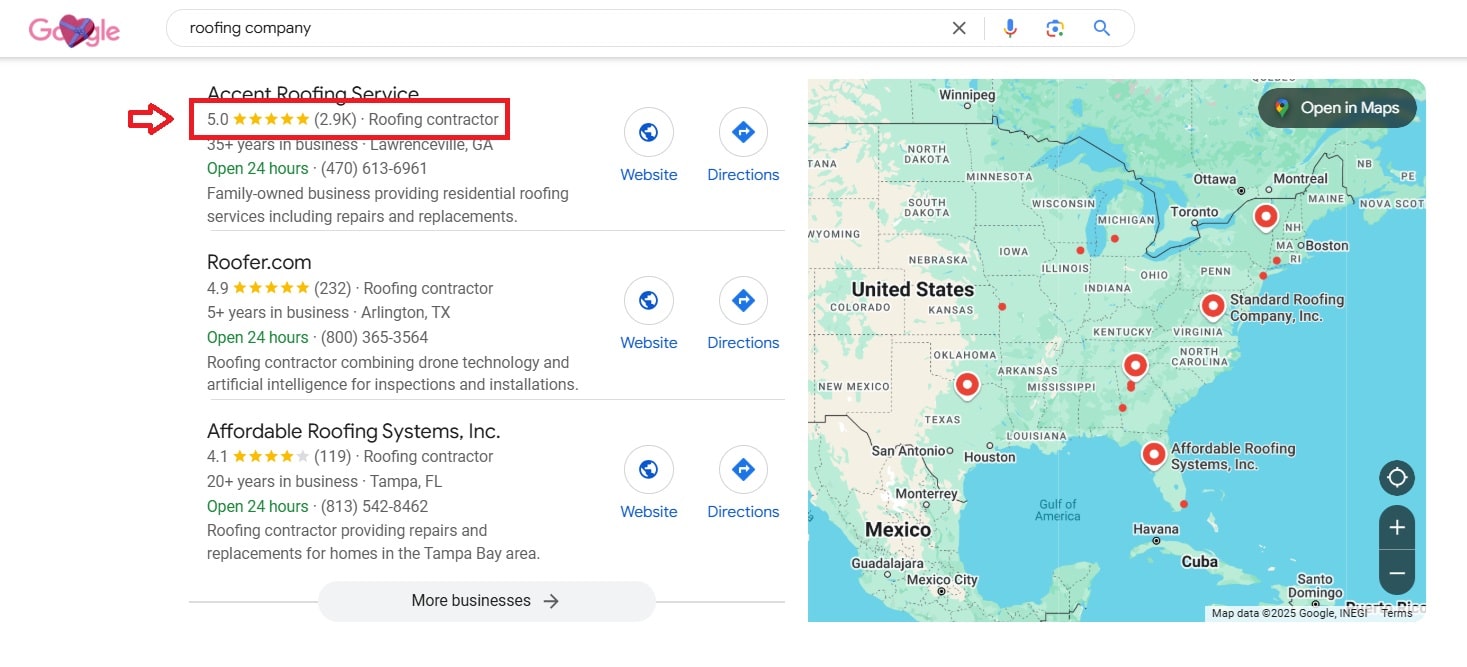
Task: Click the magnifying glass search icon
Action: click(x=1101, y=28)
